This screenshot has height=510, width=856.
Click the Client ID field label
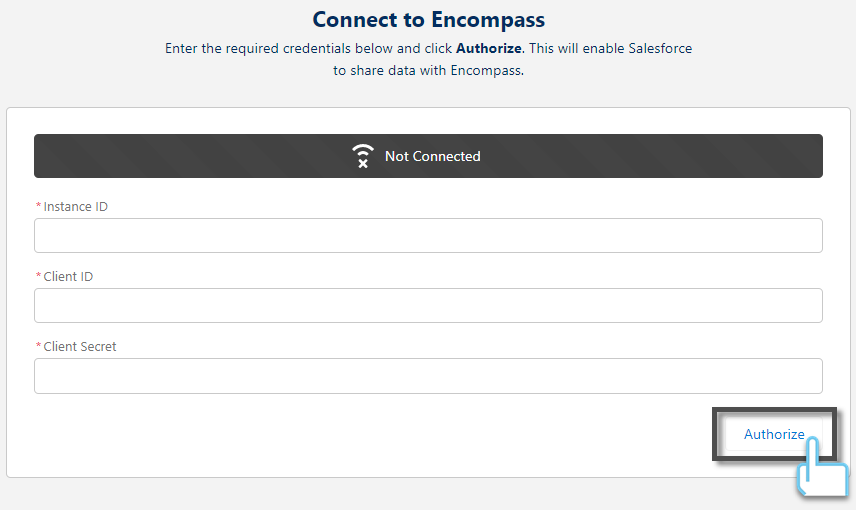click(x=68, y=276)
